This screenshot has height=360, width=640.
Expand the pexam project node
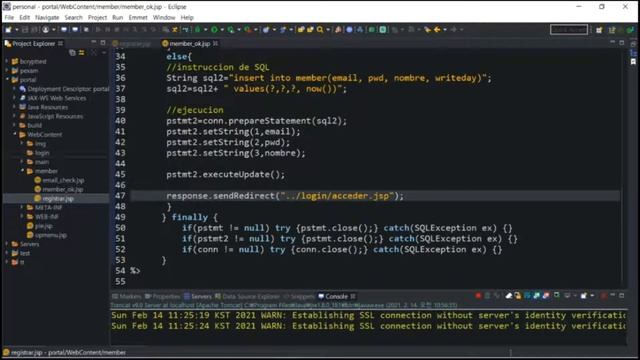[x=7, y=71]
